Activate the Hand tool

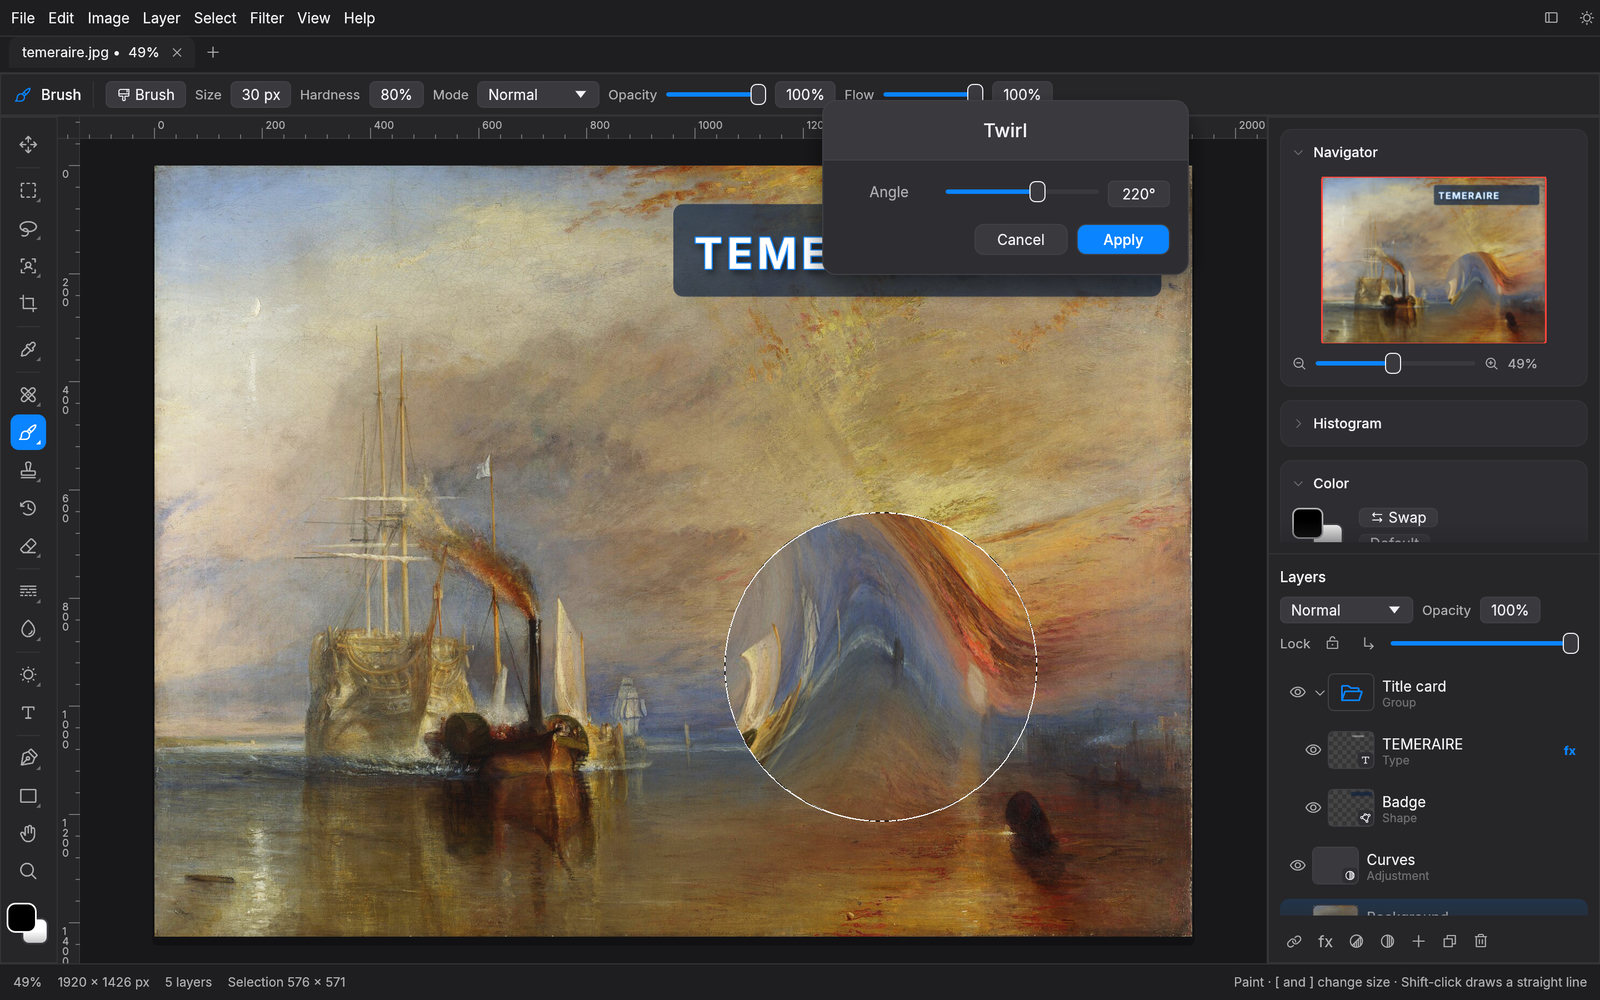pos(28,834)
